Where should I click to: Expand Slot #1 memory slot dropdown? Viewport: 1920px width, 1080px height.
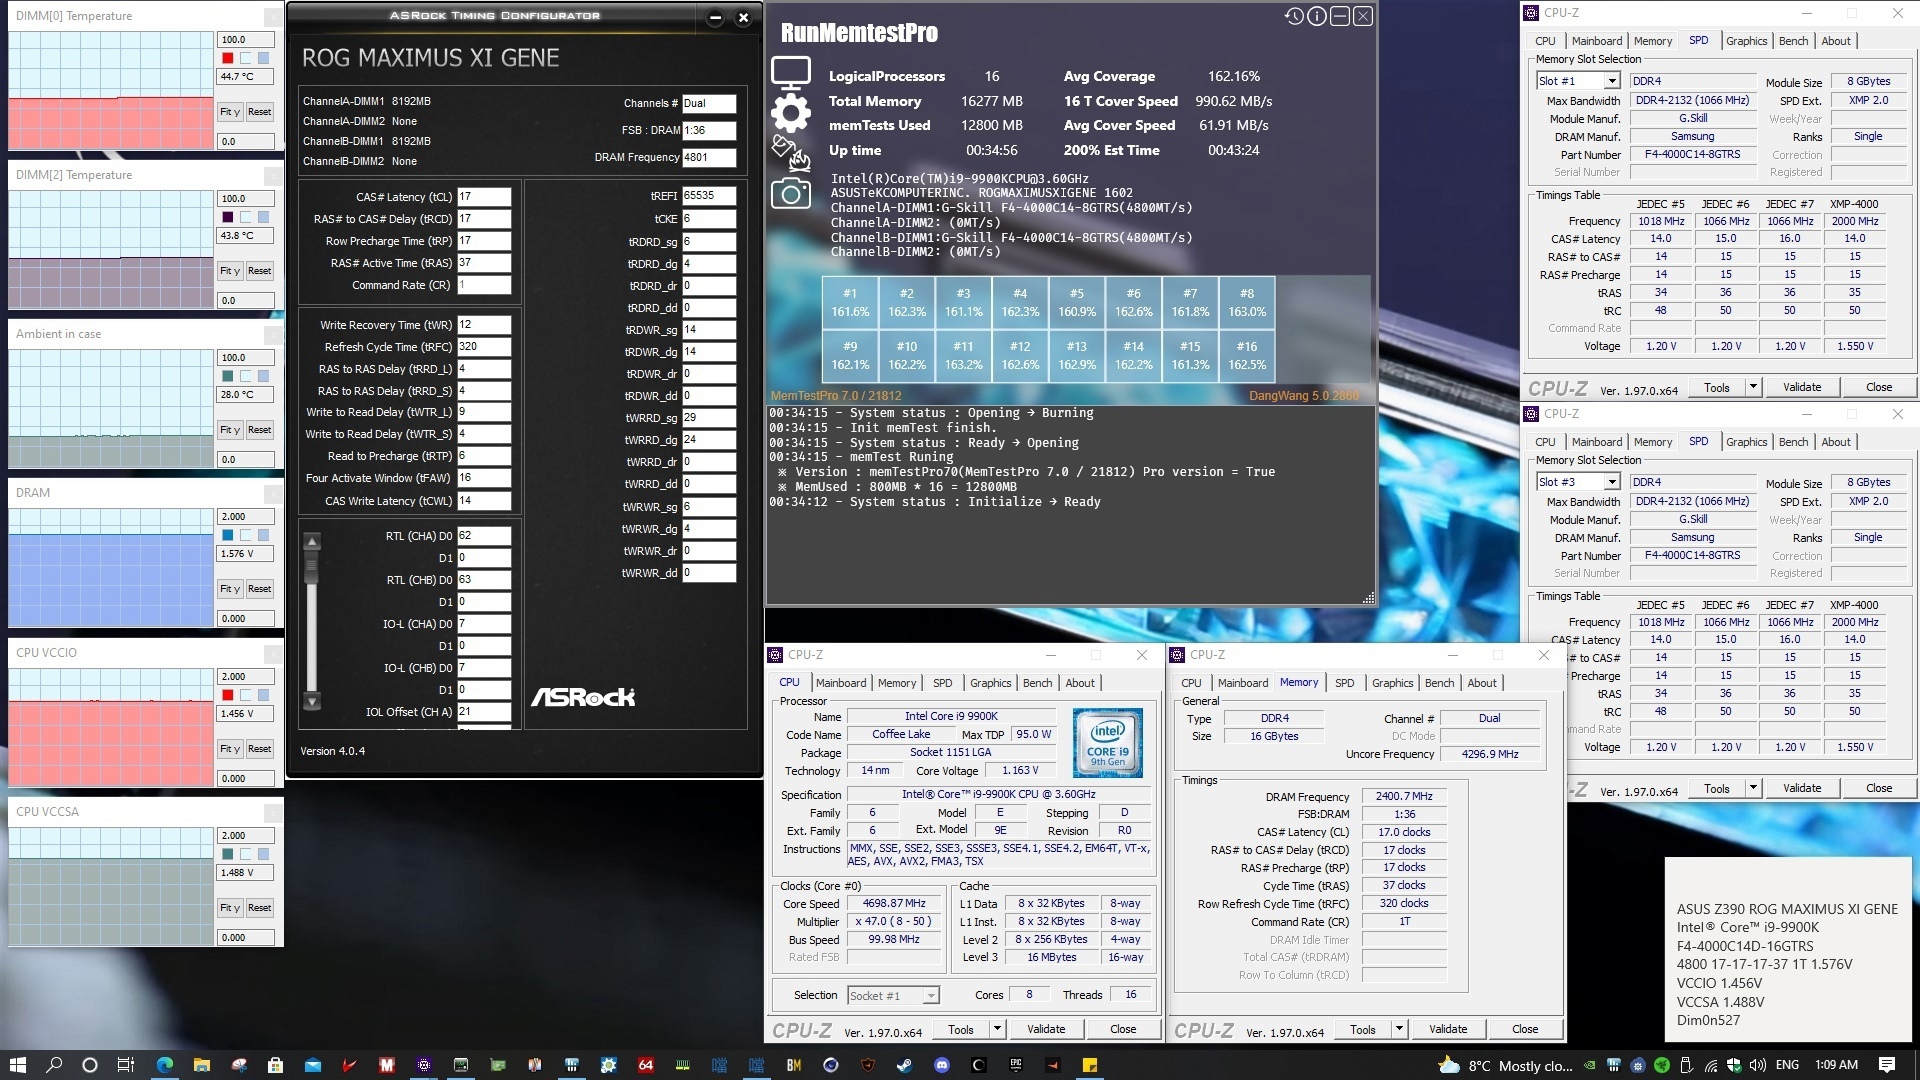(1611, 81)
